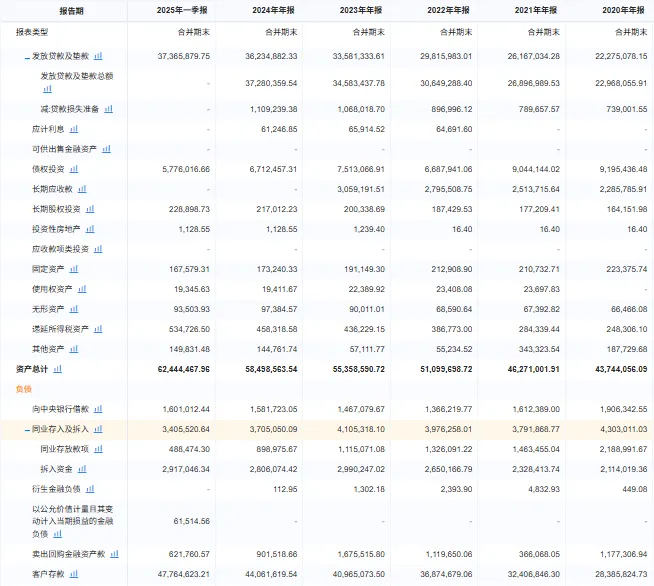The height and width of the screenshot is (586, 654).
Task: Open chart icon for 减:贷款损失准备
Action: click(108, 109)
